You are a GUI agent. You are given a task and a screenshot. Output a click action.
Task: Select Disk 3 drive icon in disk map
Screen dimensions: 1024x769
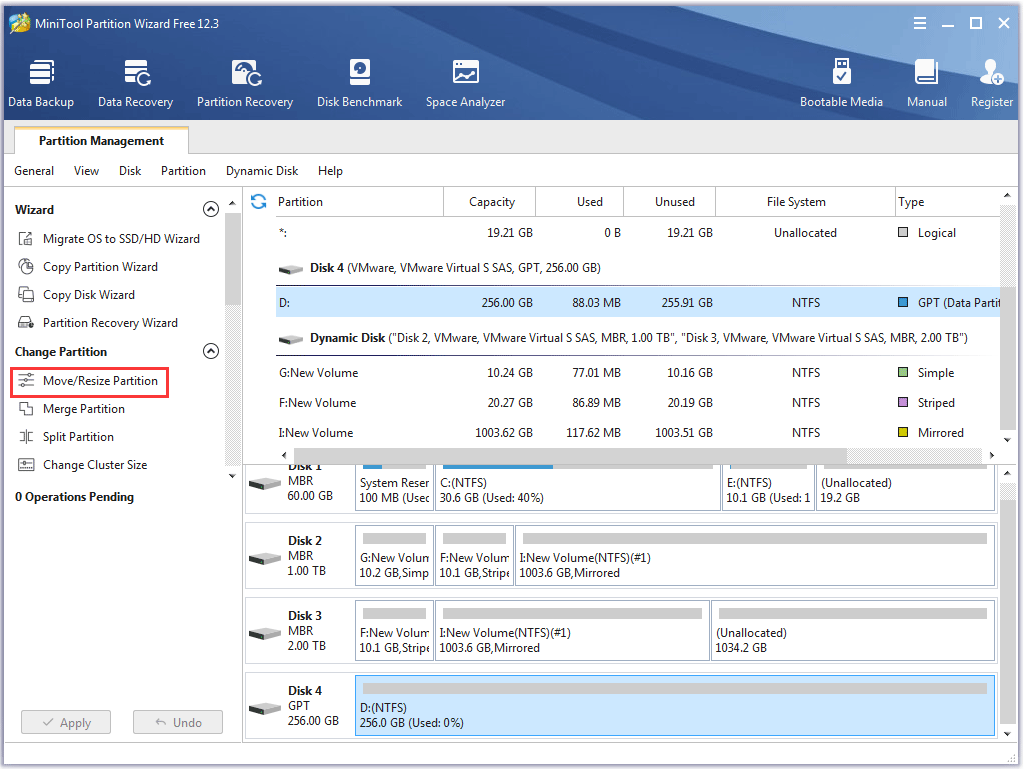coord(265,633)
